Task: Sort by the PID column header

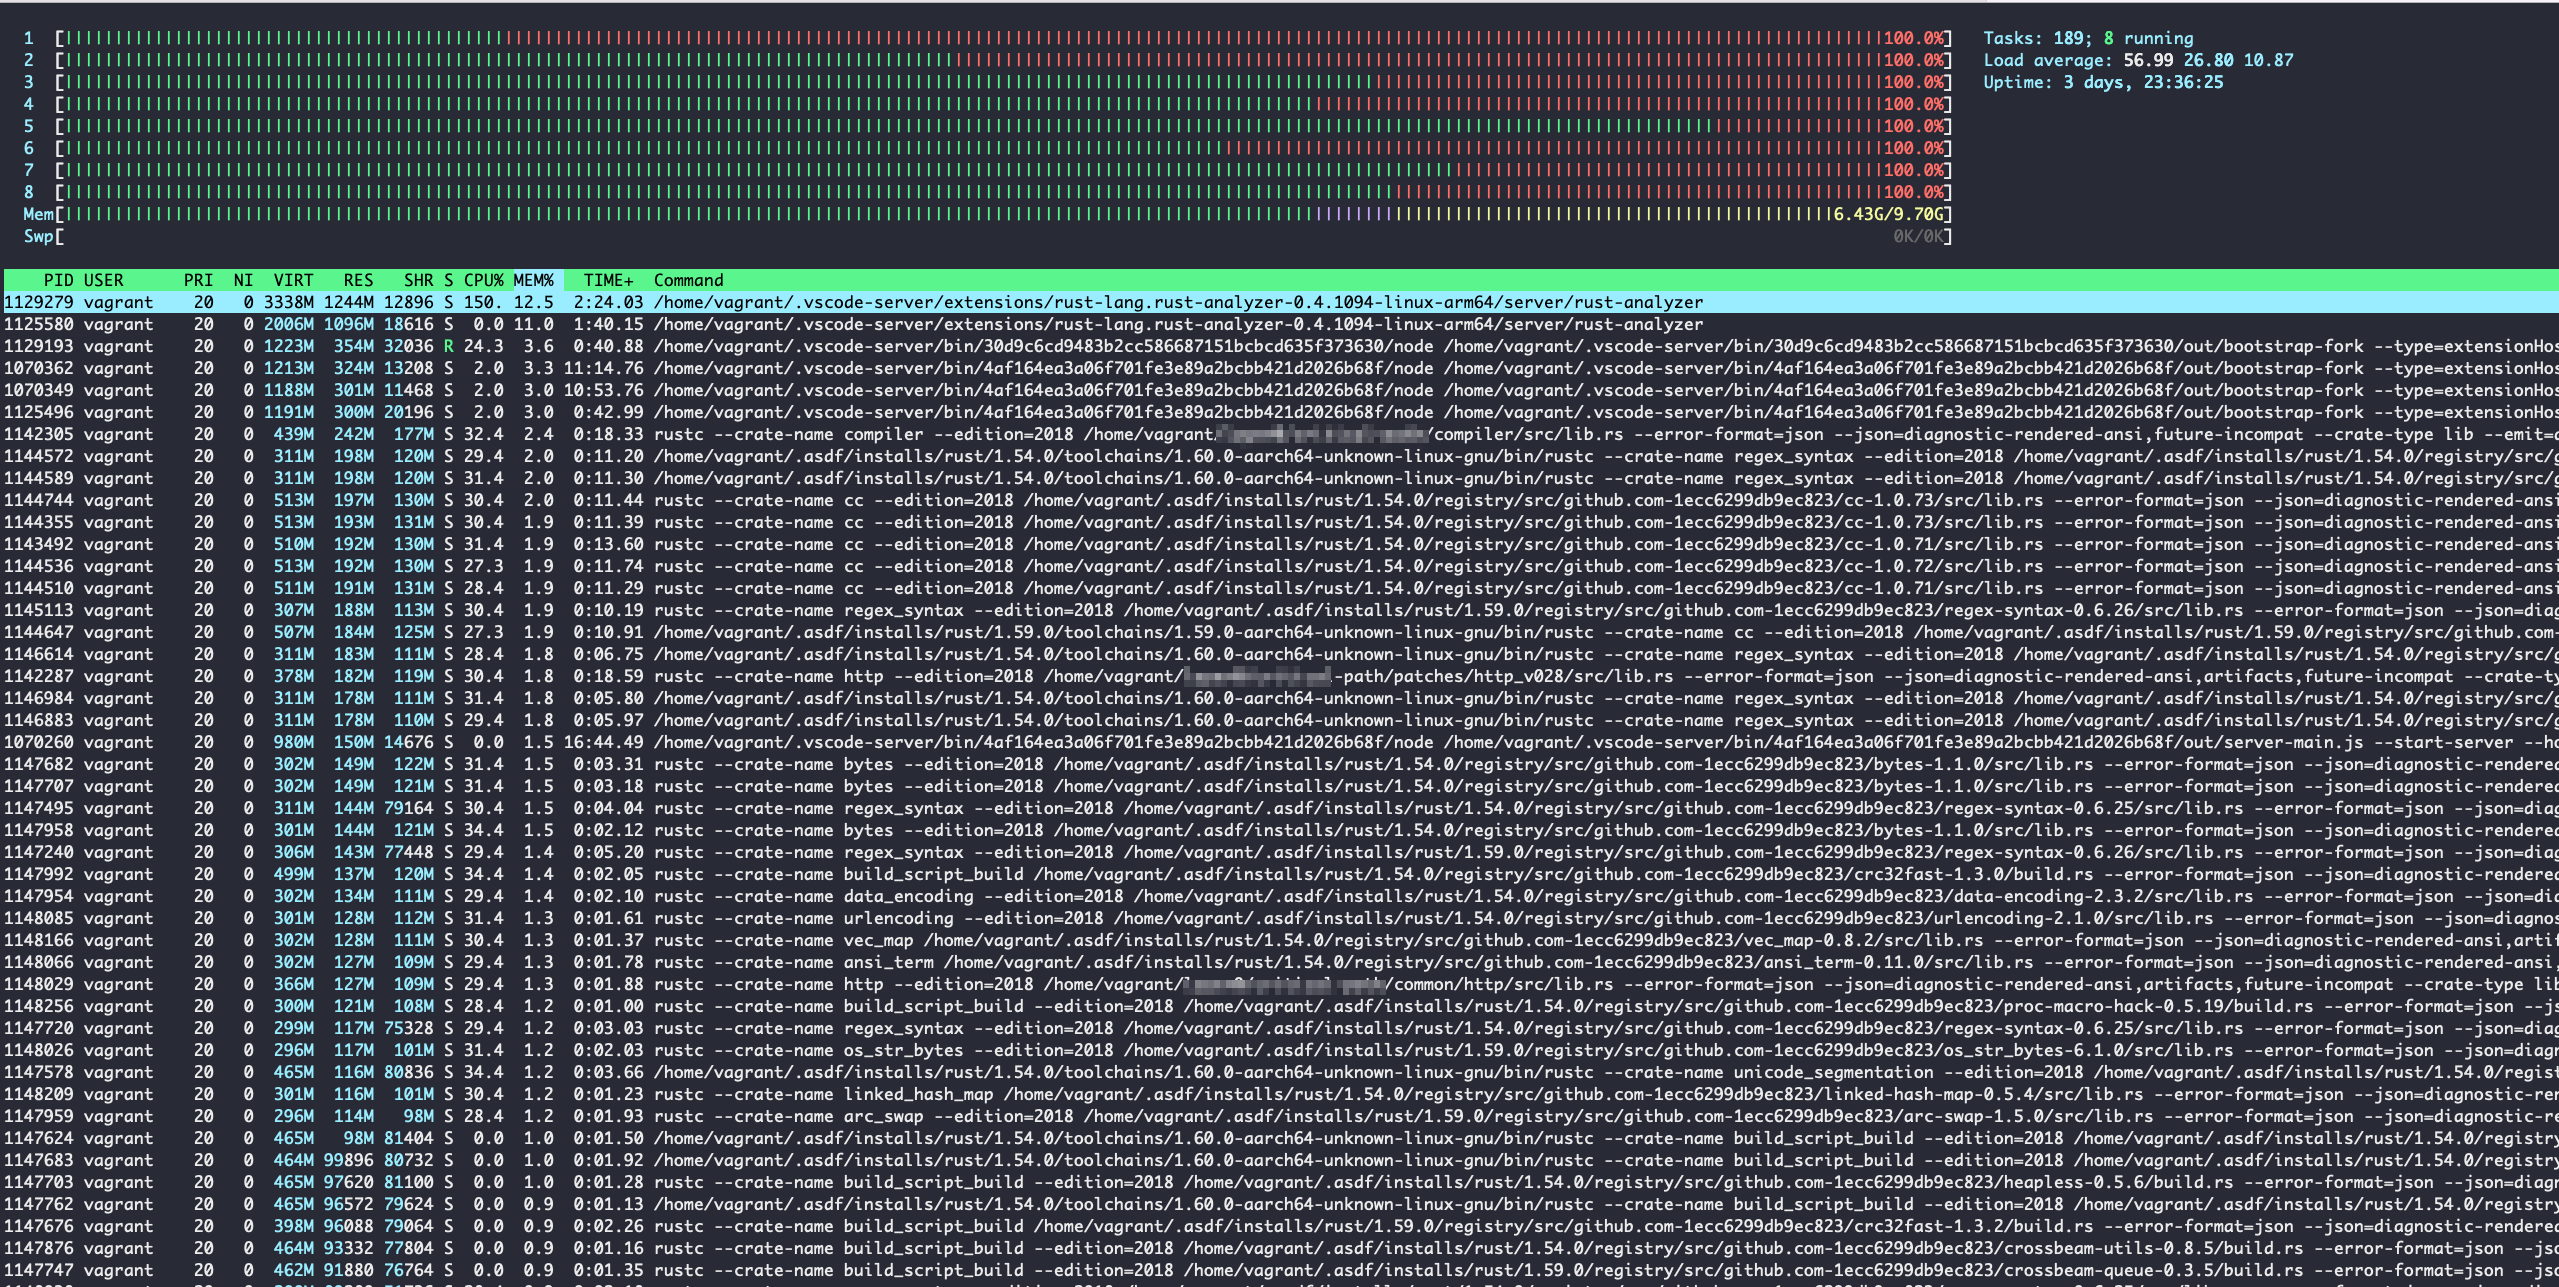Action: point(58,280)
